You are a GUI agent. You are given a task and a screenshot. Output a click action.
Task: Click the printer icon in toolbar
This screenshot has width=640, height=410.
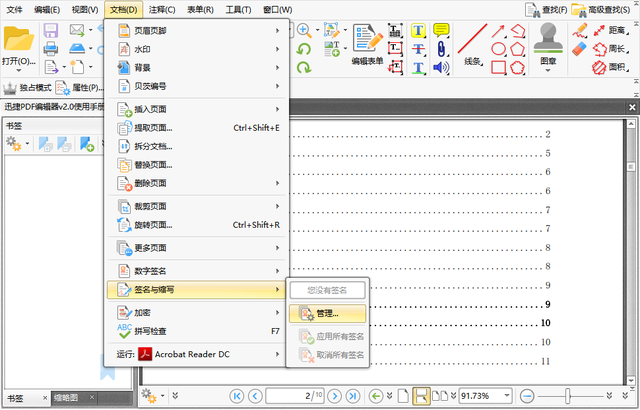[51, 49]
